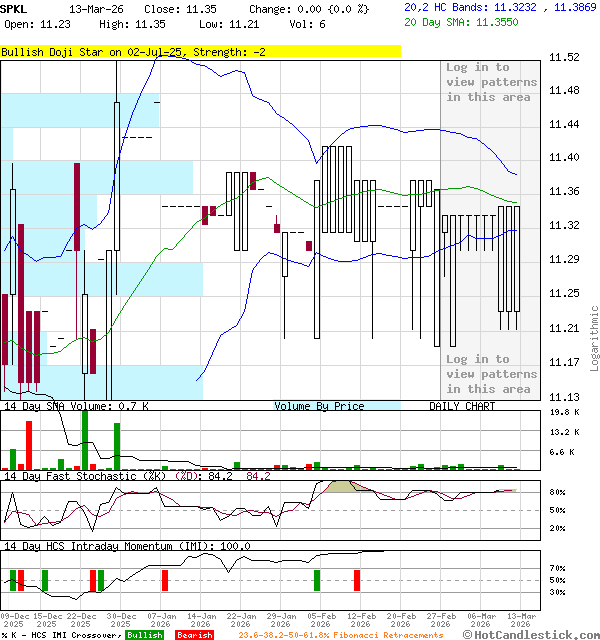Click the green Bullish legend badge
The height and width of the screenshot is (640, 600).
145,635
